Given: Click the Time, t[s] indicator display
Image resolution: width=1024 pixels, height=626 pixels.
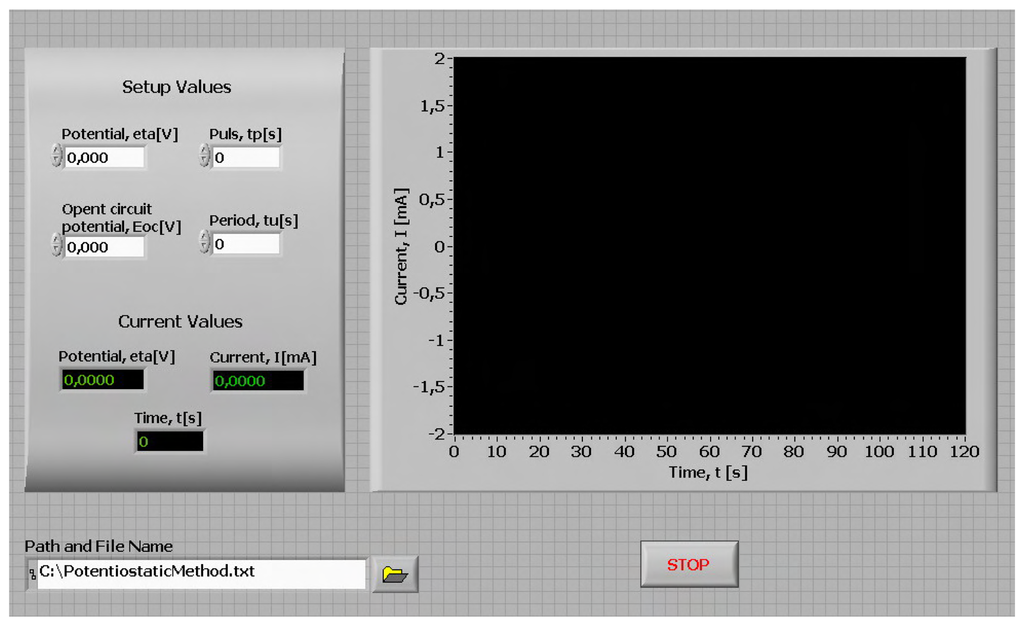Looking at the screenshot, I should point(168,441).
